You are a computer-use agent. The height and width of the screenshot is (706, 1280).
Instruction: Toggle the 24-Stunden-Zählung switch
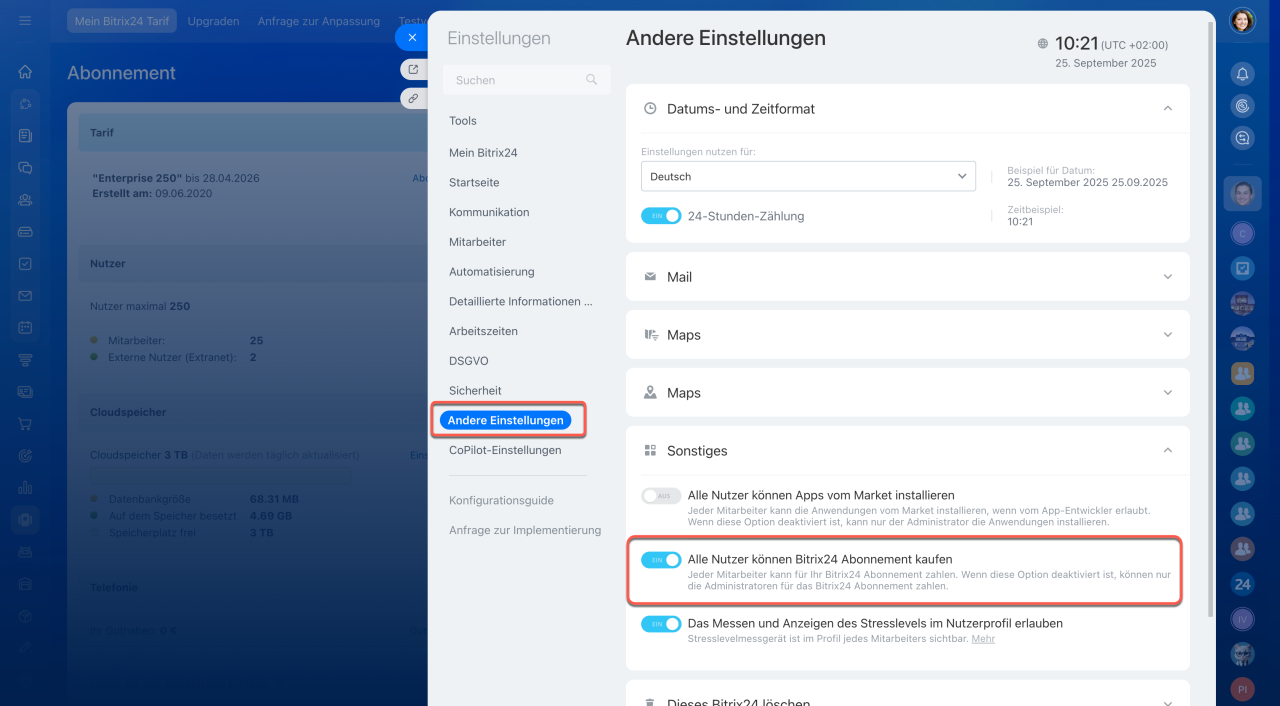point(661,216)
